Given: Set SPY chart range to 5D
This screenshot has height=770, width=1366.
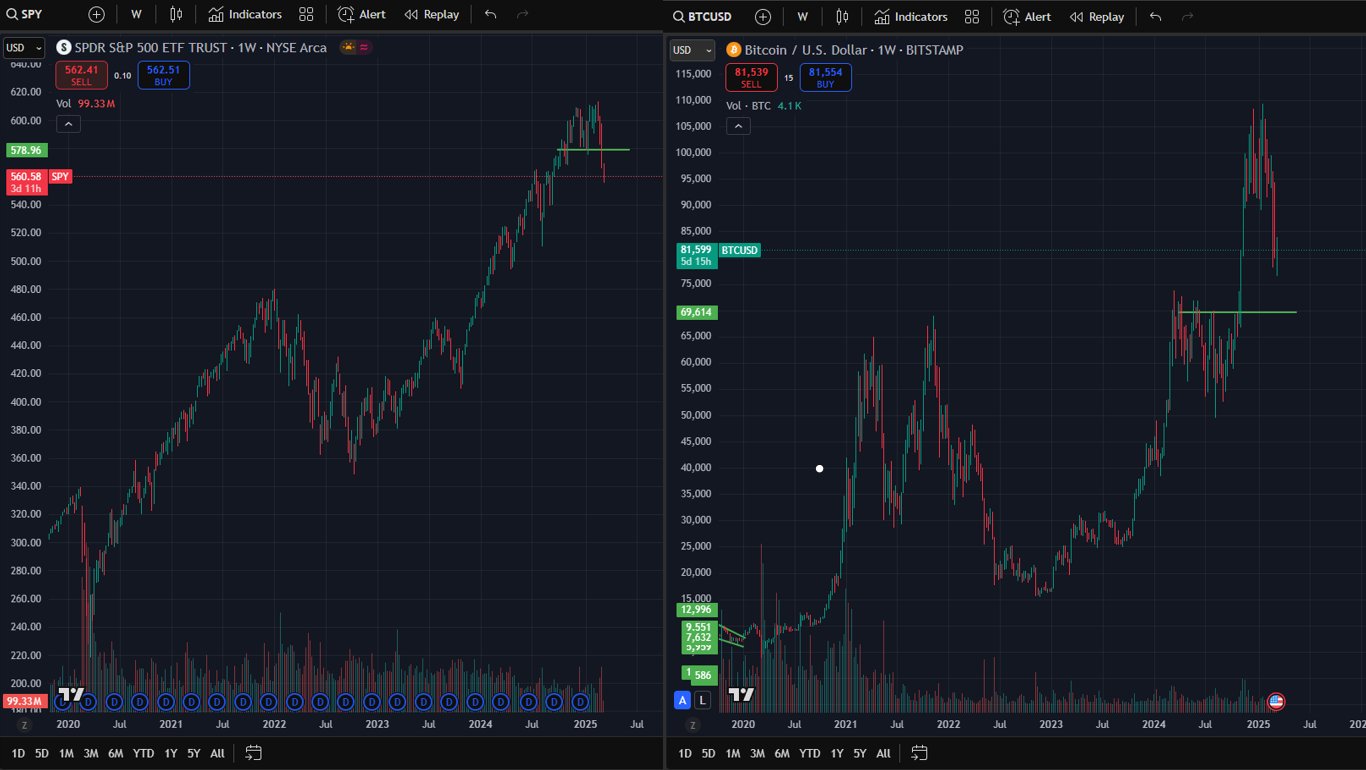Looking at the screenshot, I should [42, 753].
